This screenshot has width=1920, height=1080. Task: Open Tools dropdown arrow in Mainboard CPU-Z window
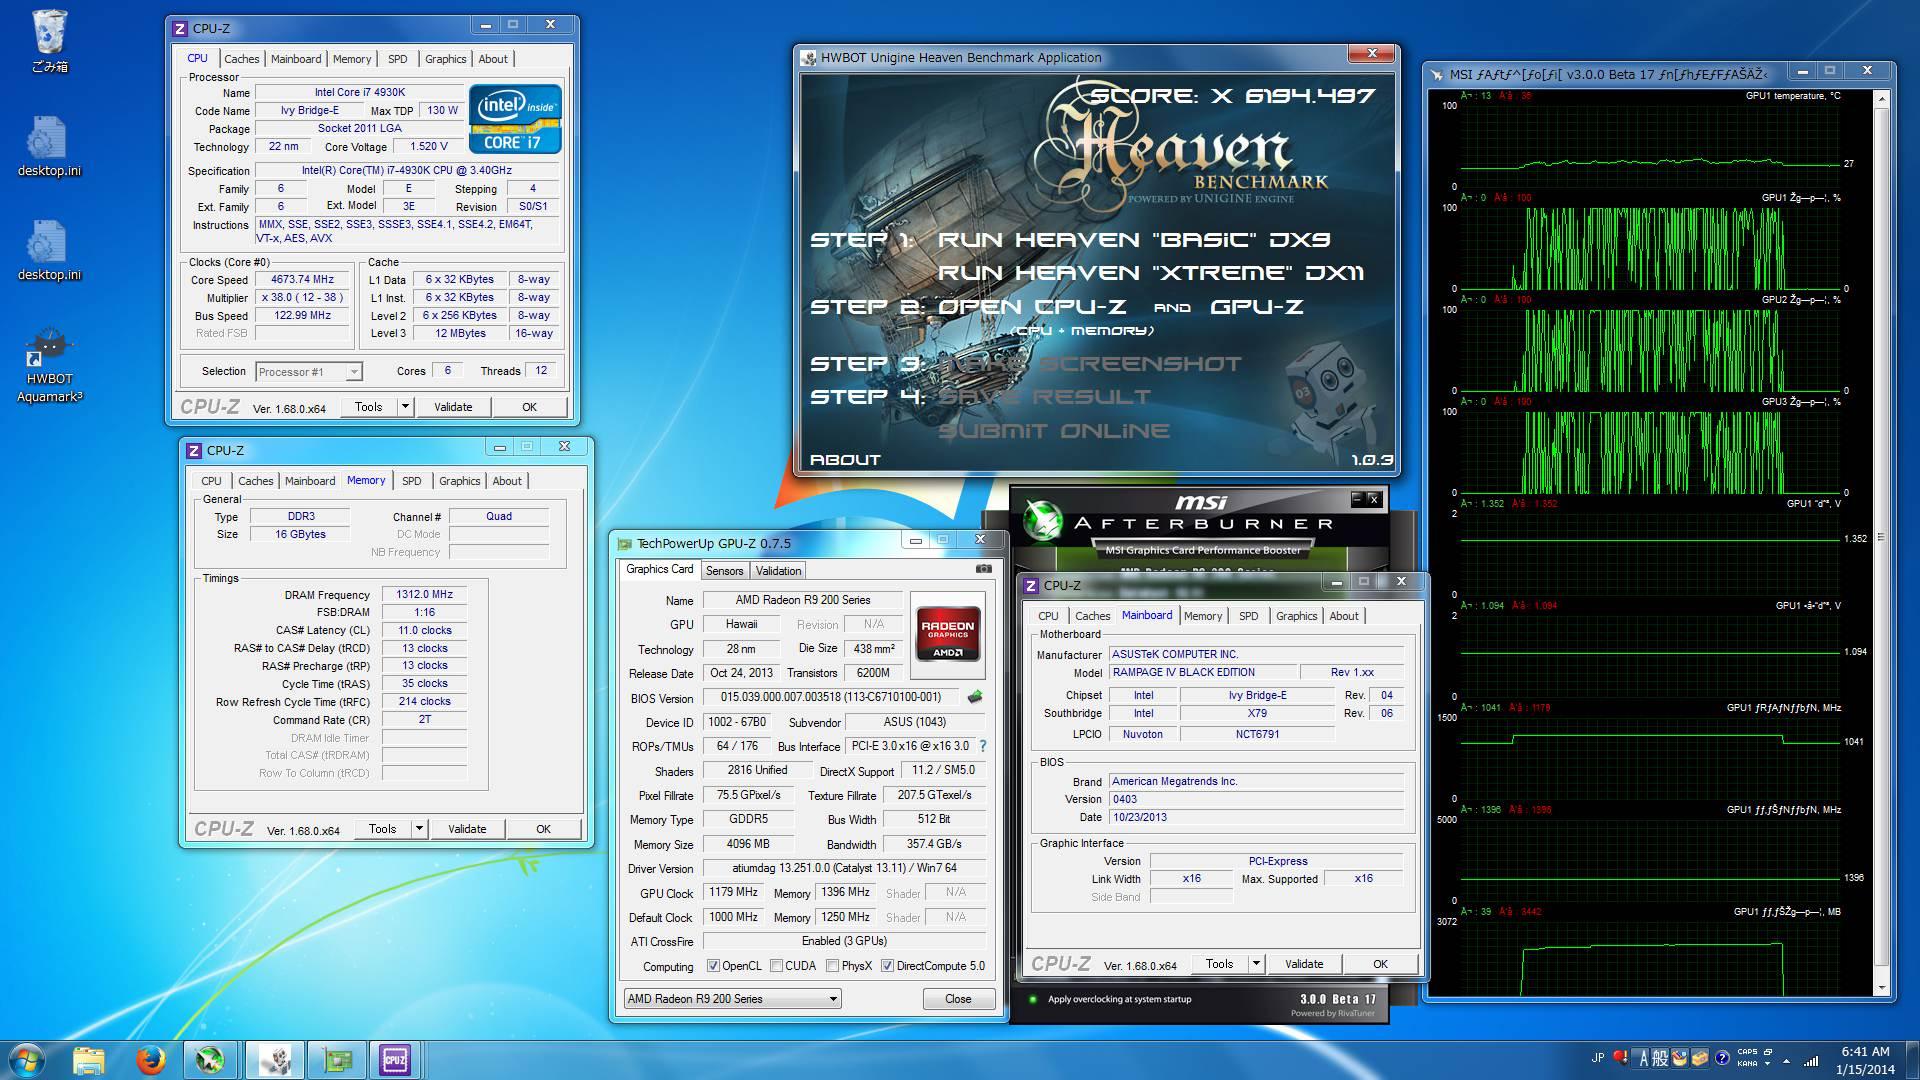coord(1256,964)
